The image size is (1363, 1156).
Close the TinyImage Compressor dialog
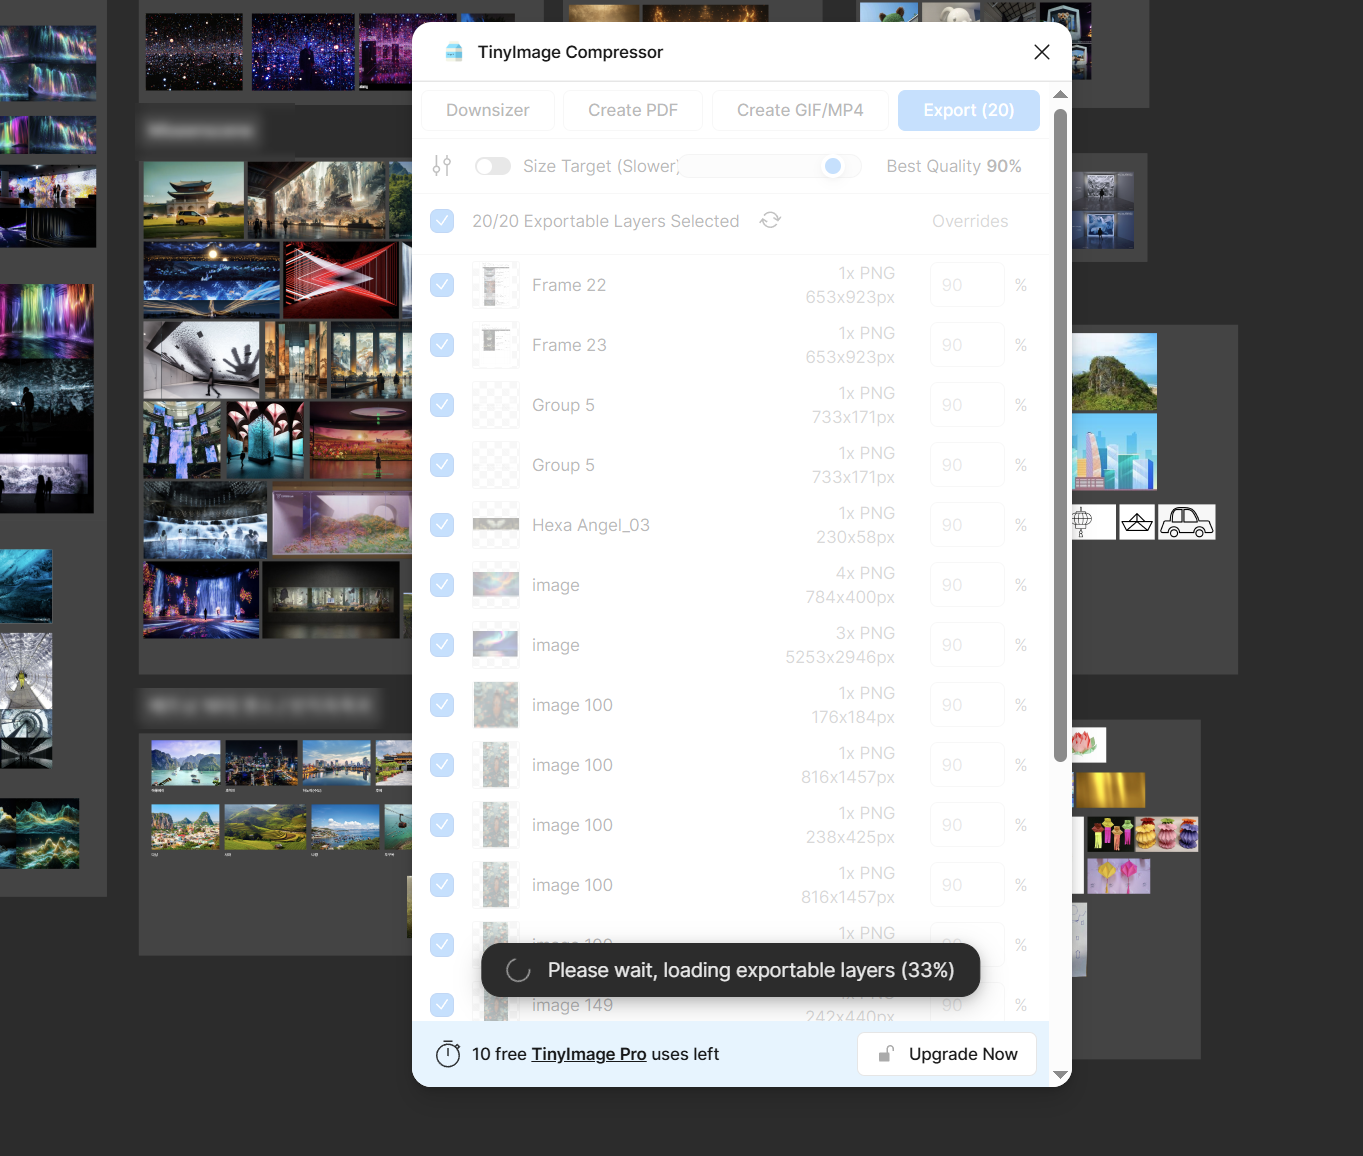[x=1042, y=52]
